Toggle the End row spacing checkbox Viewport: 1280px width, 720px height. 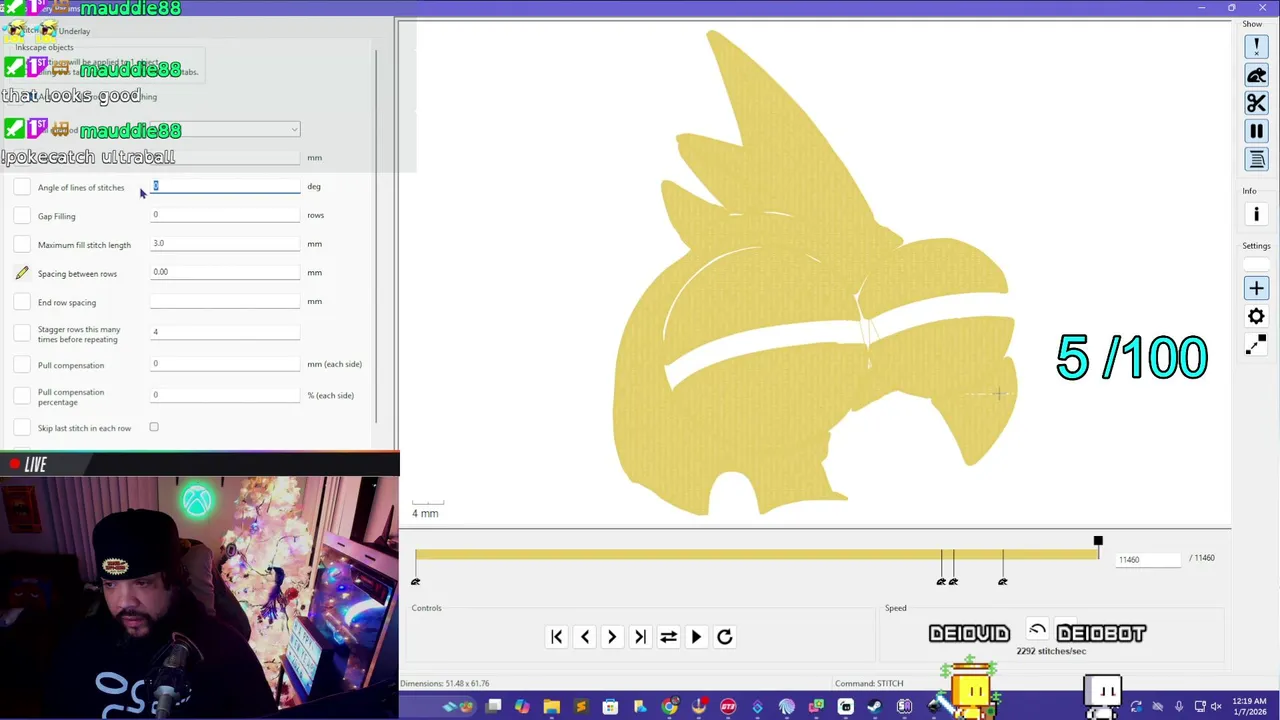[x=22, y=302]
